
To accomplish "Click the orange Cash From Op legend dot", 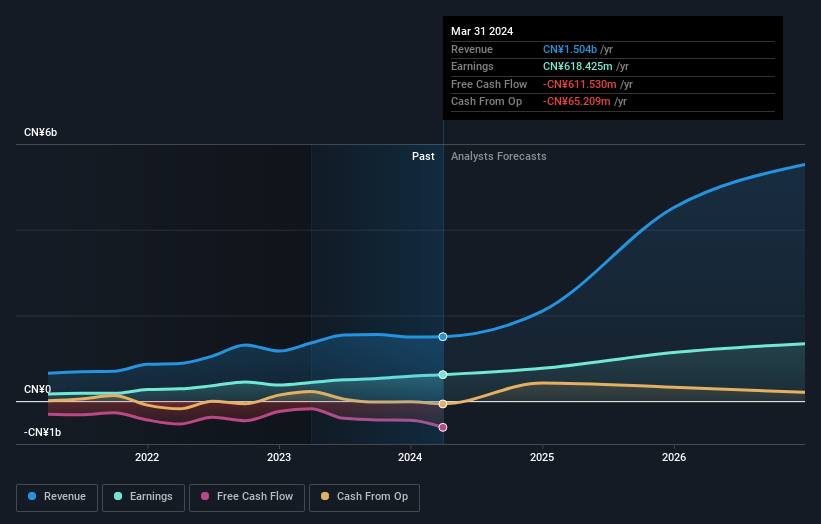I will 325,496.
